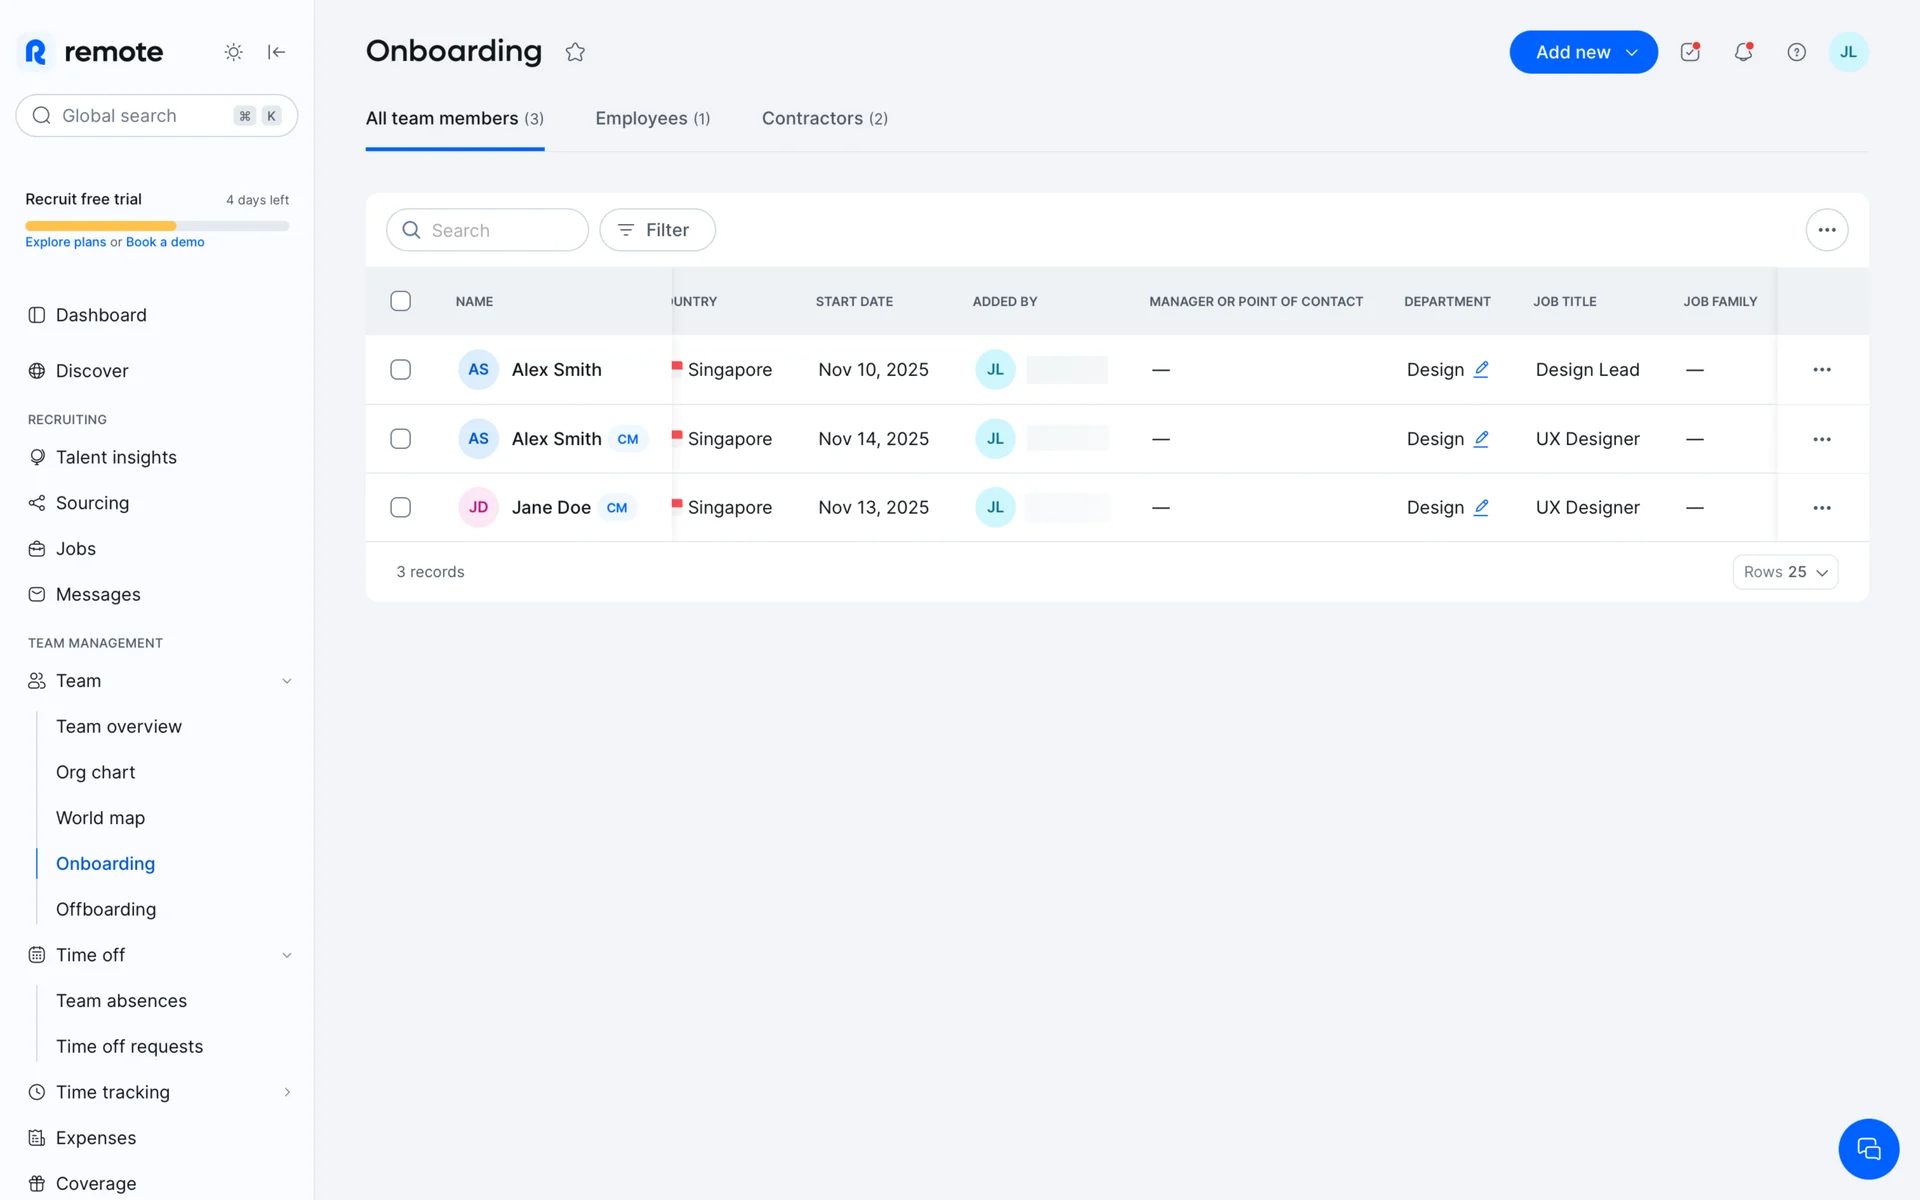Favorite the Onboarding page with the star icon
The image size is (1920, 1200).
(575, 52)
